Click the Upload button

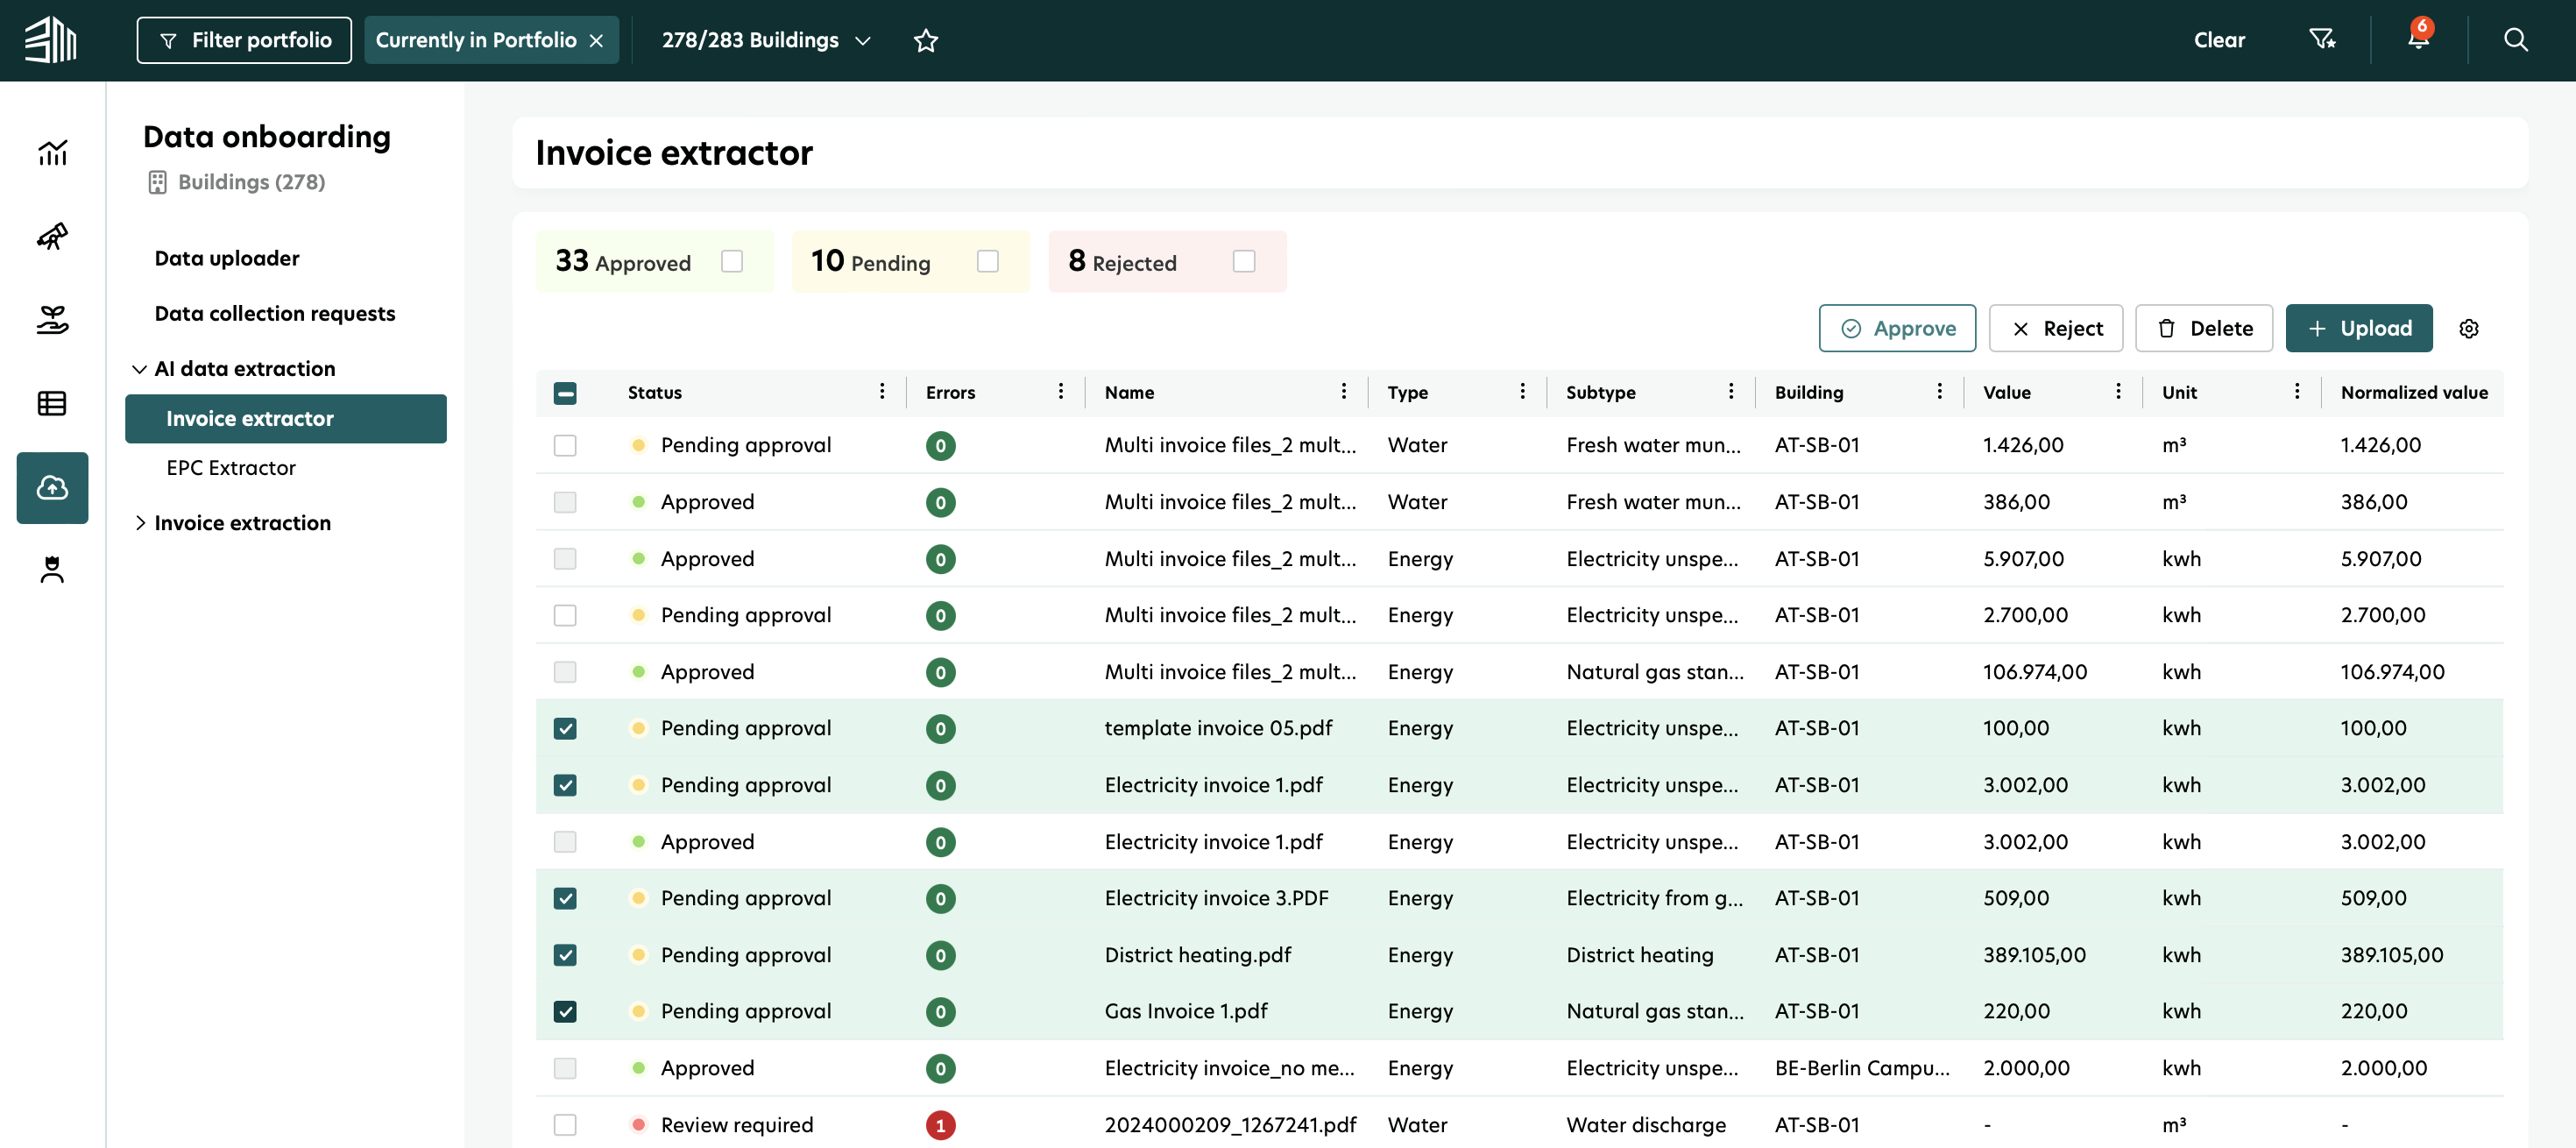(2358, 329)
